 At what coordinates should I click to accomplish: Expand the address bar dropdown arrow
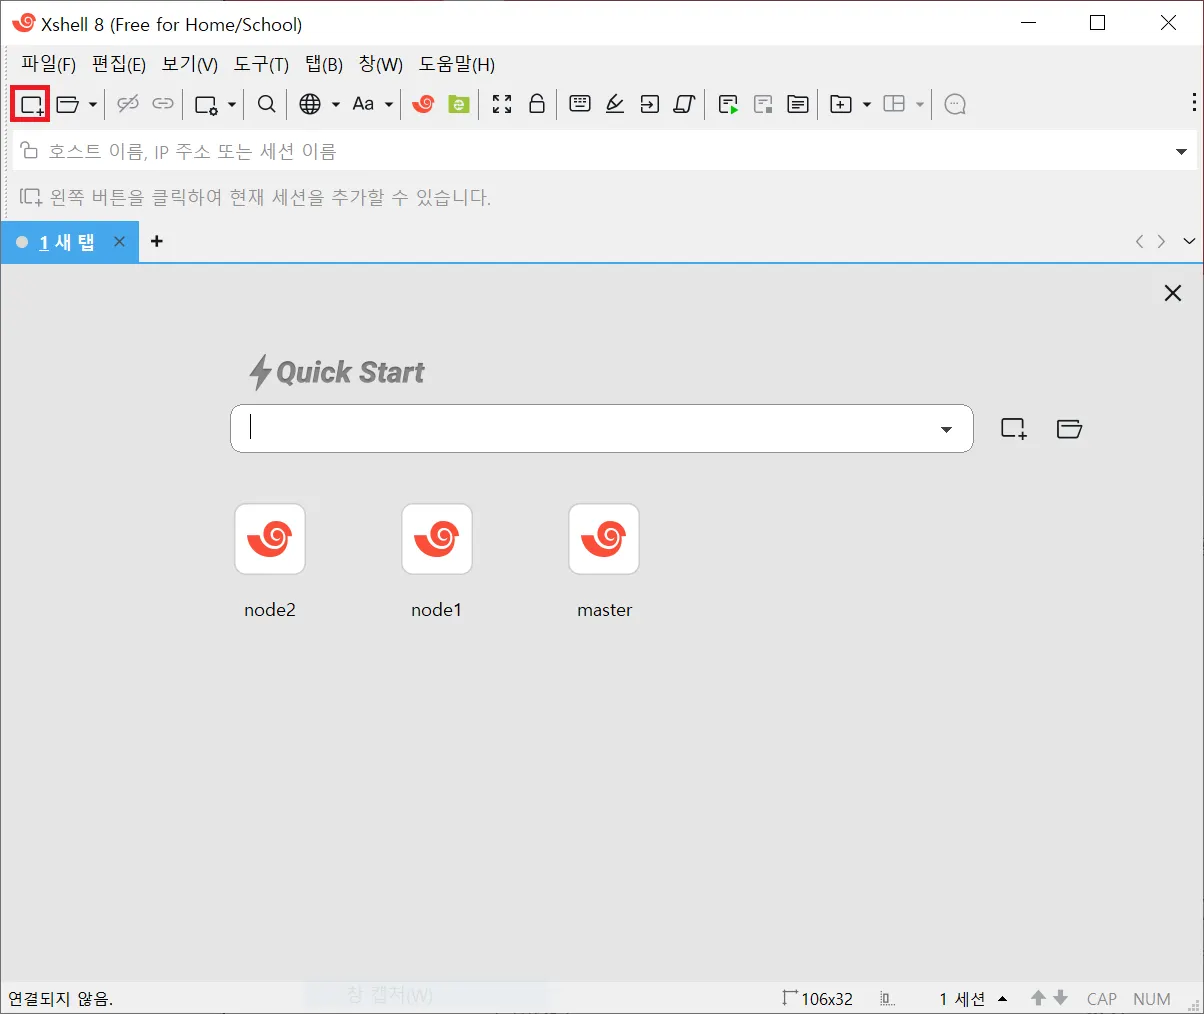click(x=1181, y=152)
